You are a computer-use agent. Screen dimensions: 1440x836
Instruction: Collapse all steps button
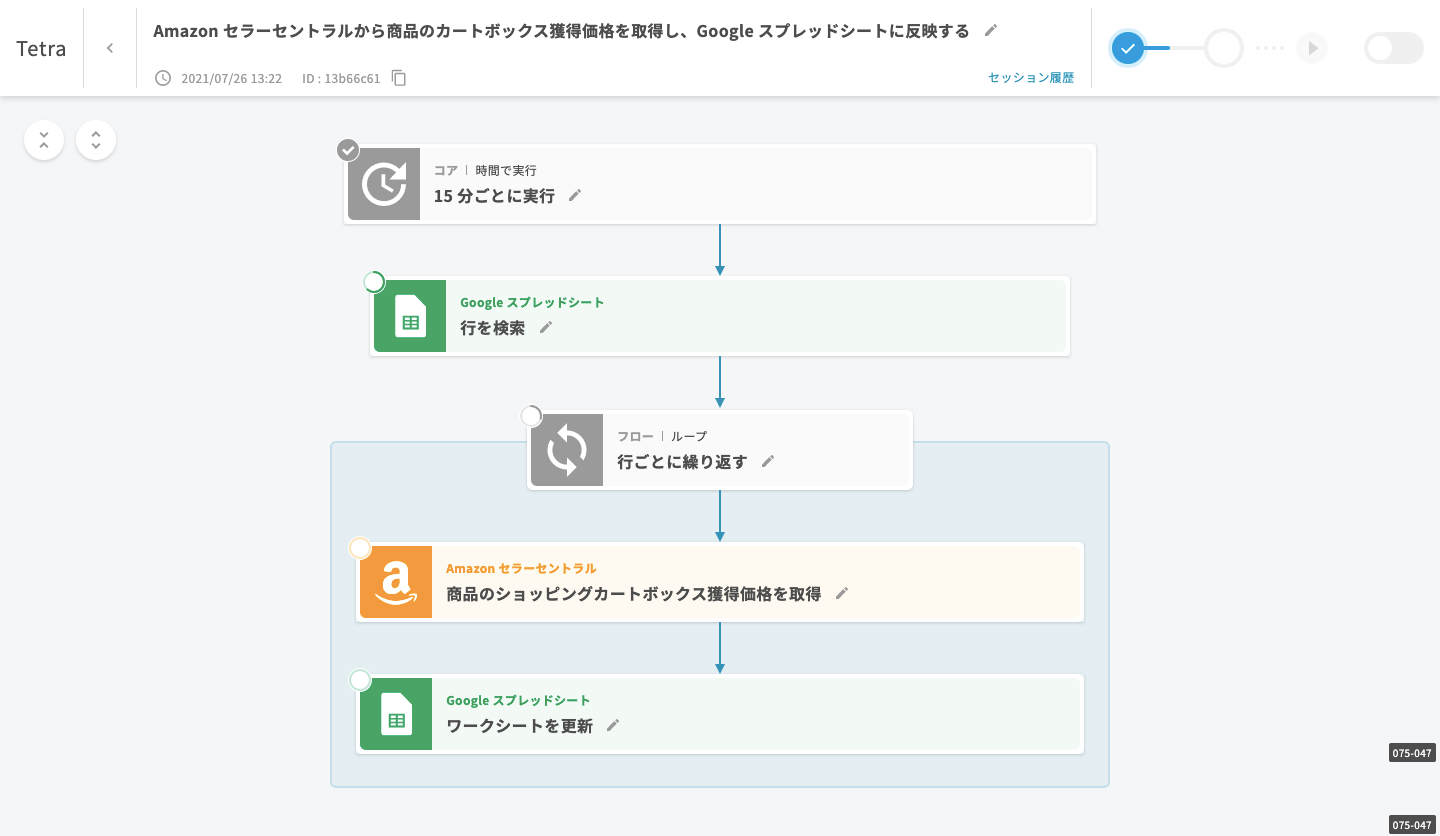[44, 140]
